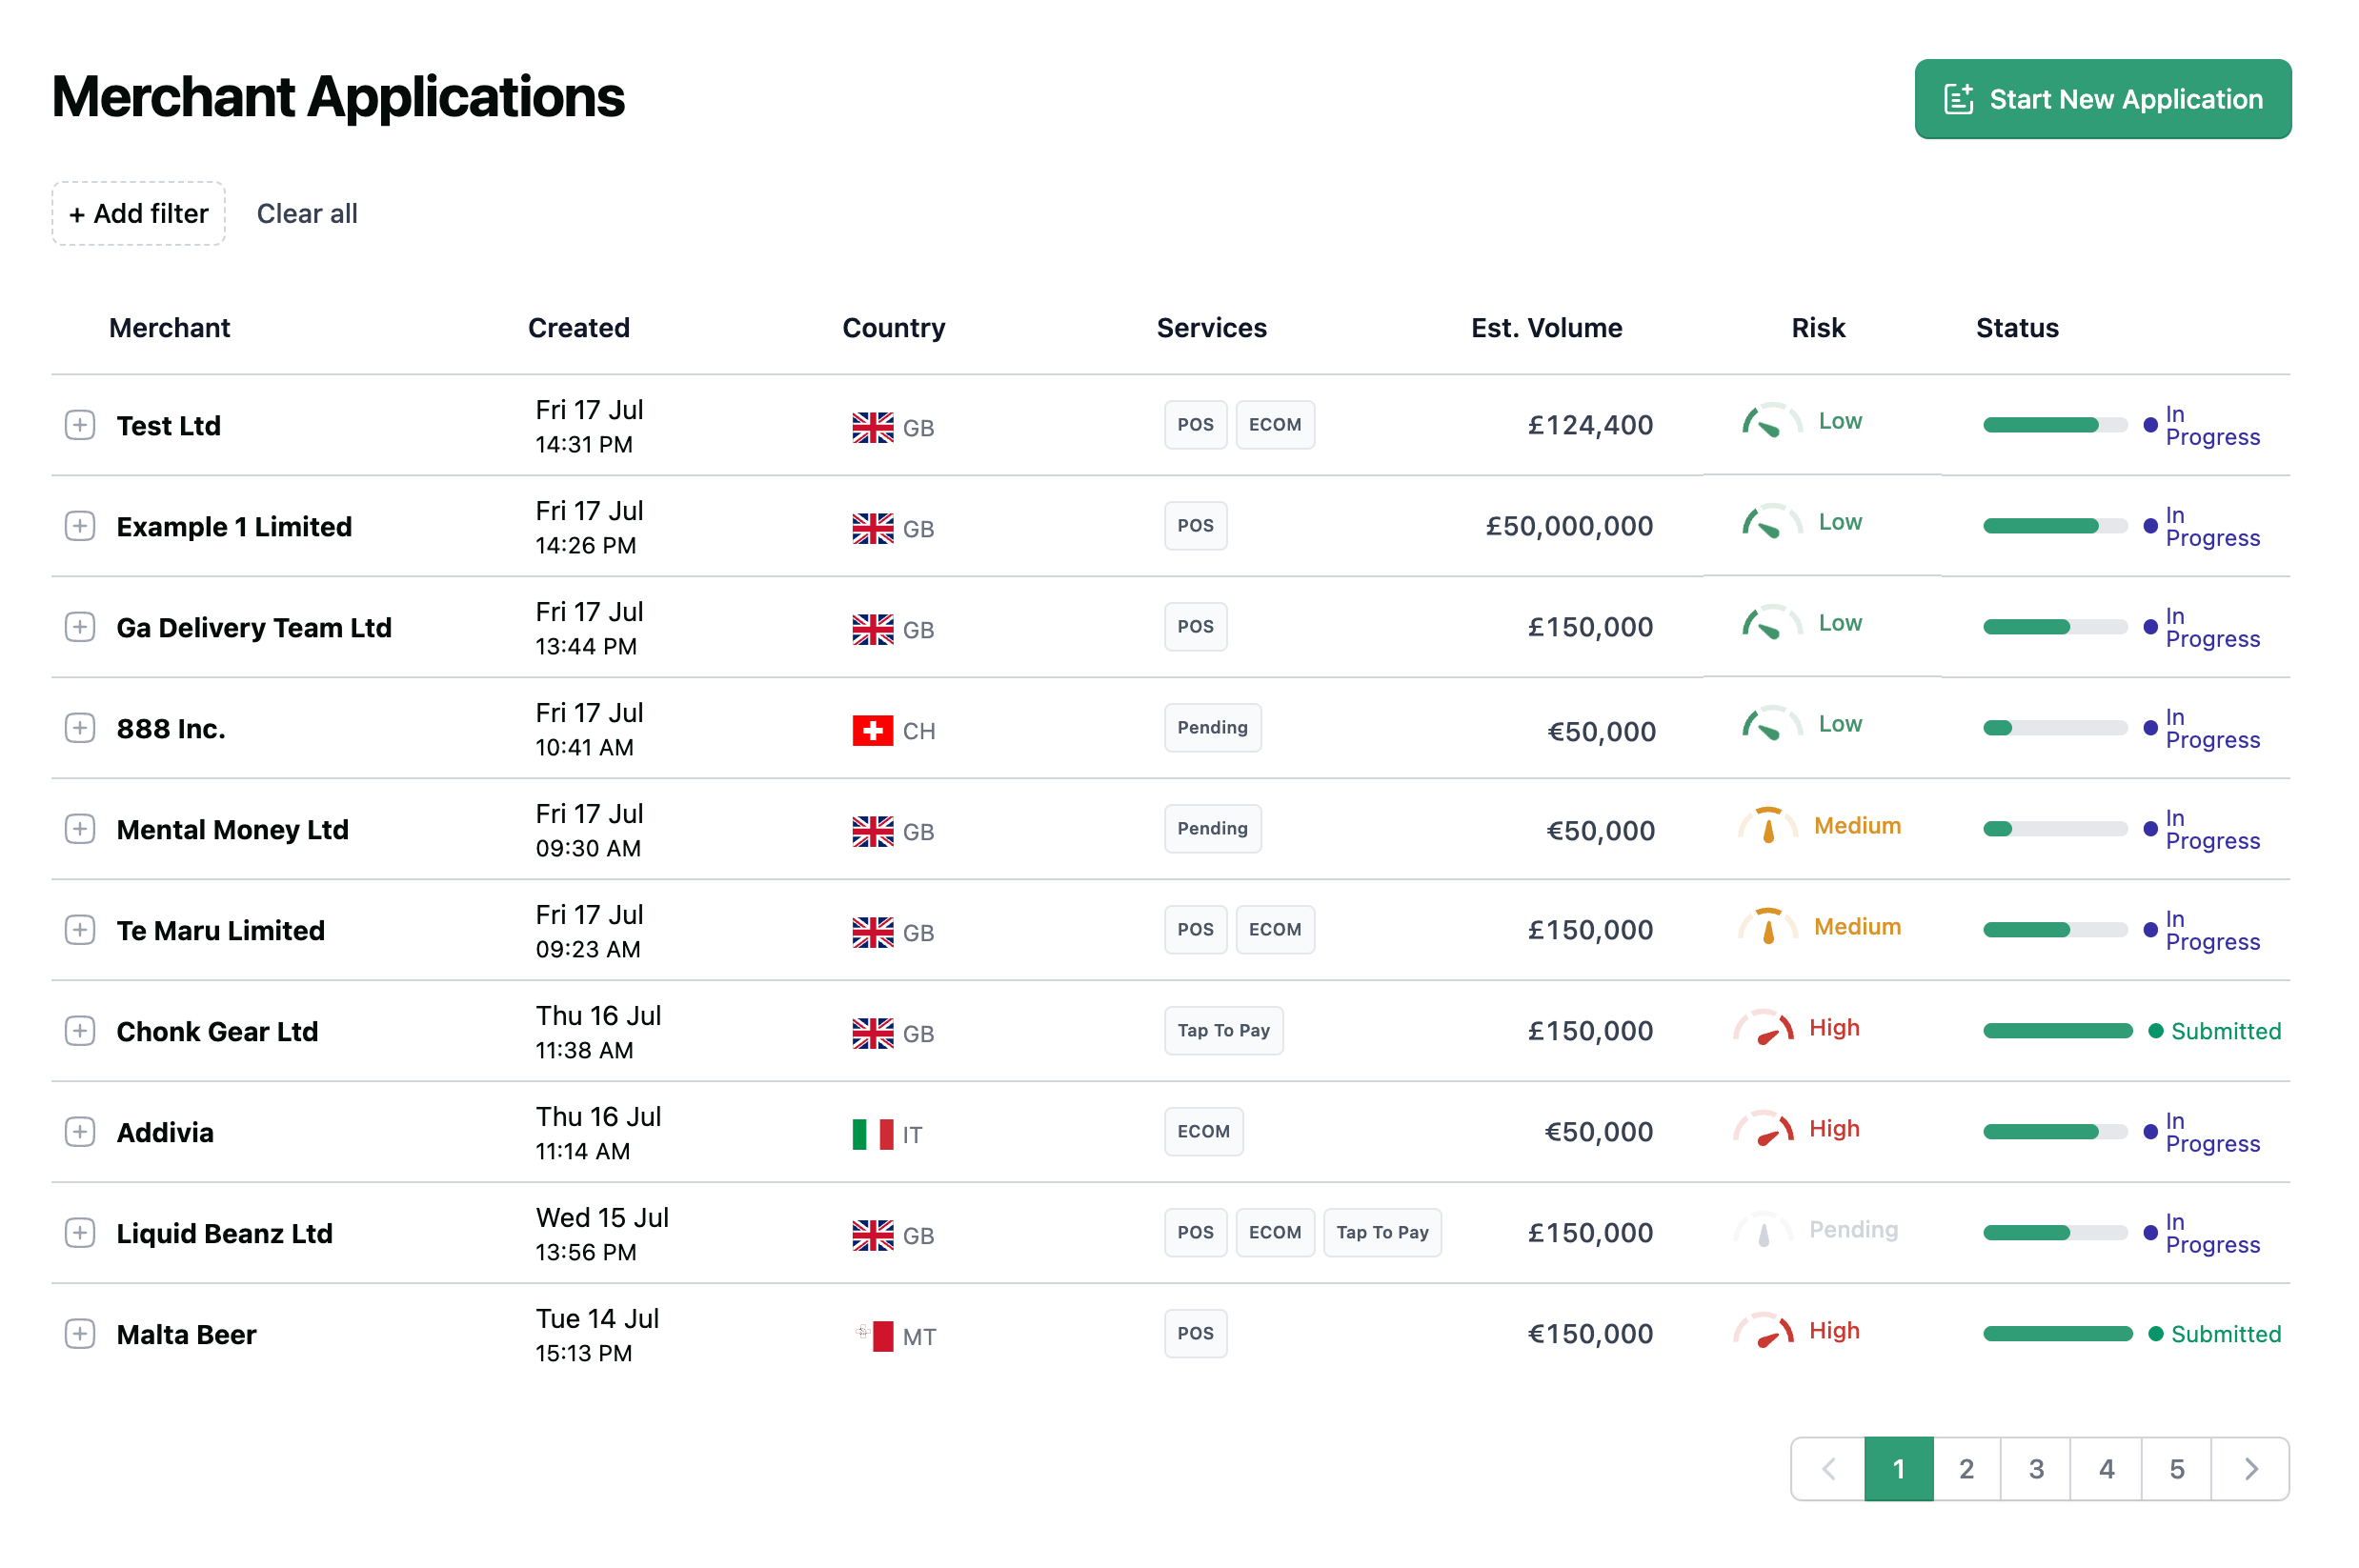Click the Est. Volume column header
The width and height of the screenshot is (2359, 1568).
(x=1546, y=328)
